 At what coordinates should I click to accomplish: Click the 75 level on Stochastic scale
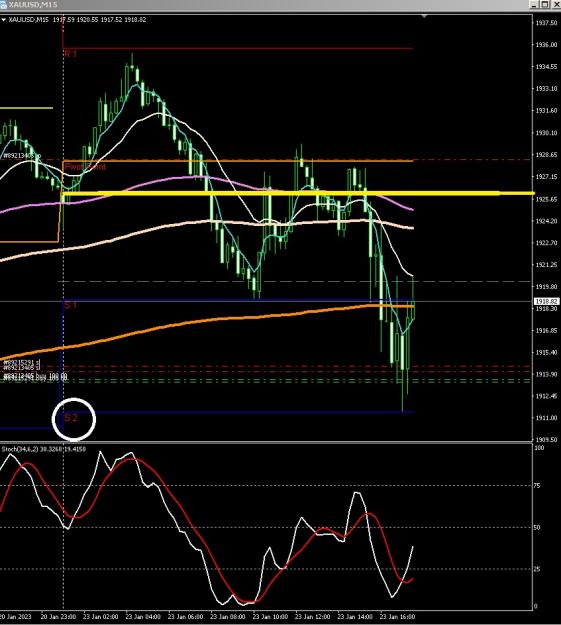(x=537, y=485)
